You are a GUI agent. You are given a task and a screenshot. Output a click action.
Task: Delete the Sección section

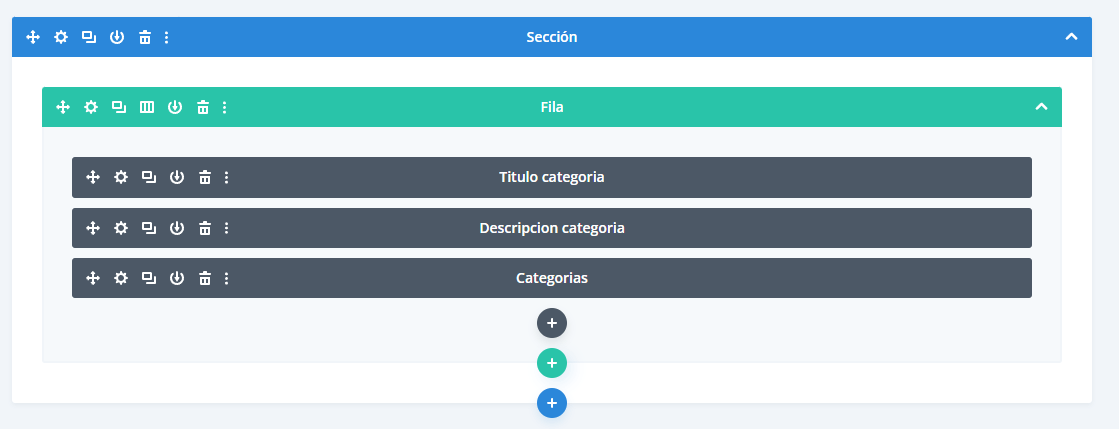(x=145, y=37)
